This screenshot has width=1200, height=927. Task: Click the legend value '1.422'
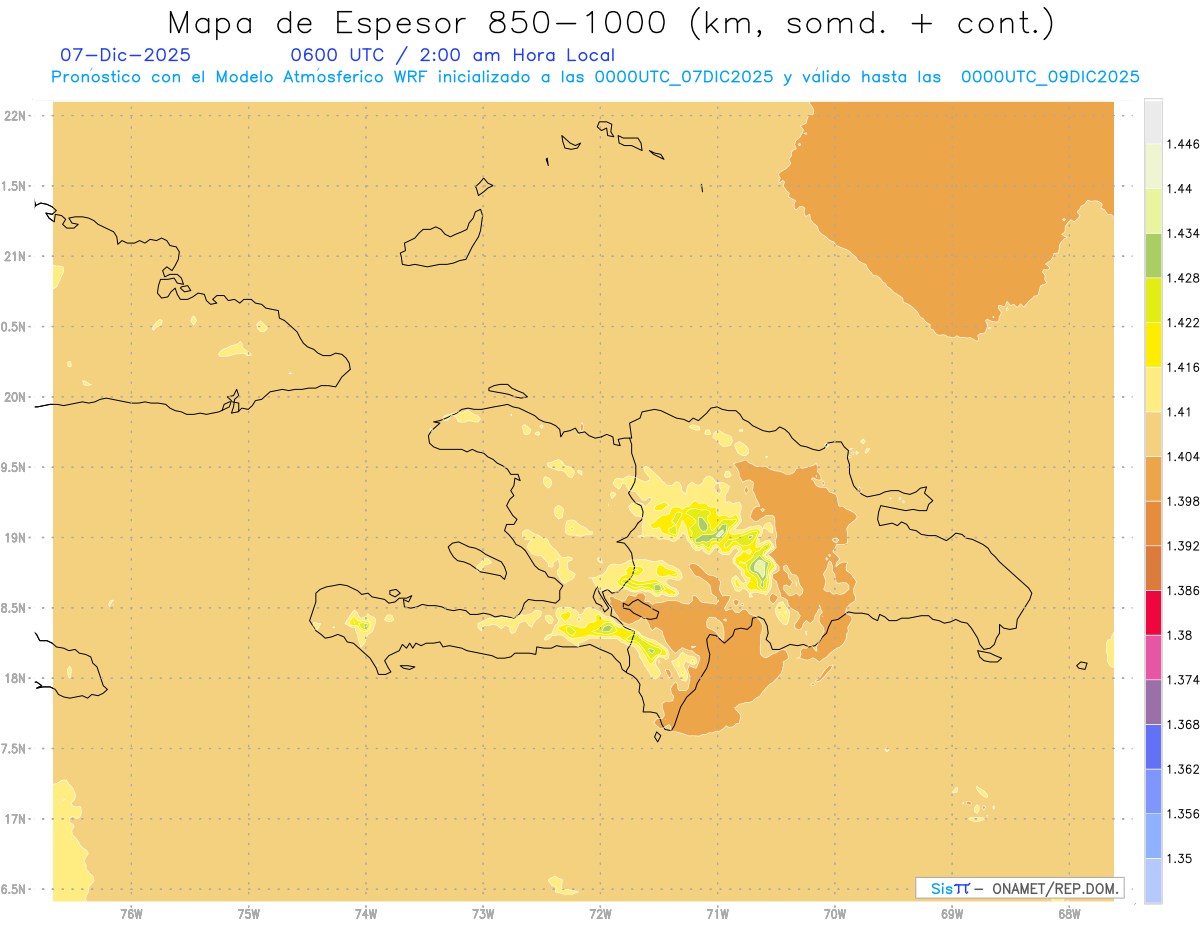coord(1184,322)
